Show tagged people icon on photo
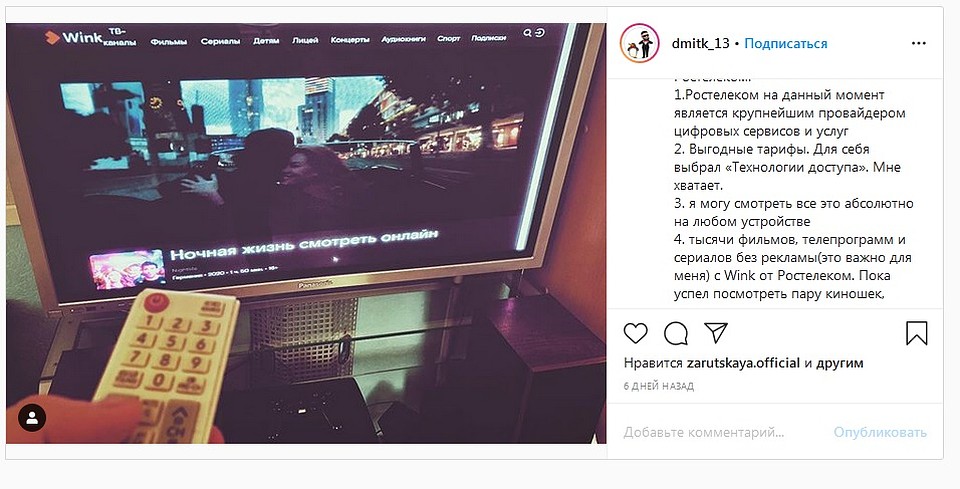 pos(32,418)
